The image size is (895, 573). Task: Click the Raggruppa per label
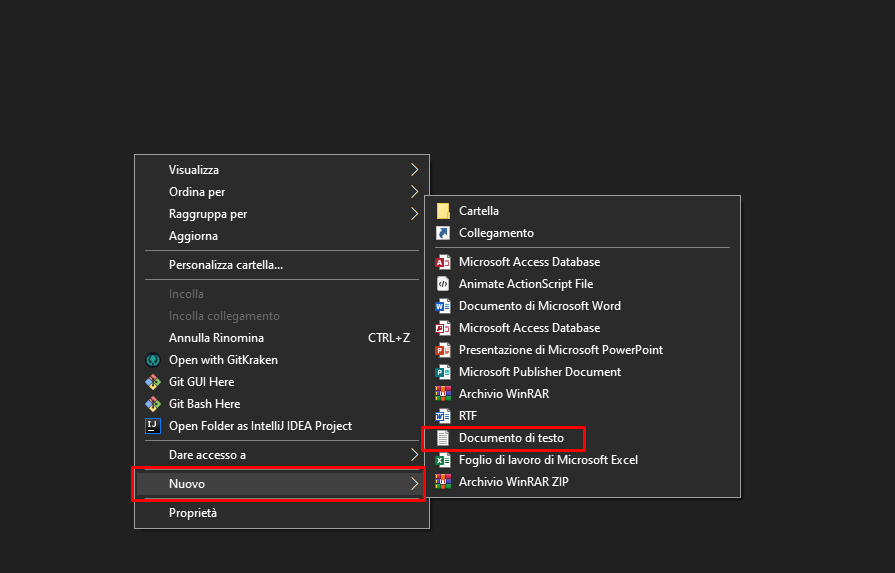(x=208, y=214)
